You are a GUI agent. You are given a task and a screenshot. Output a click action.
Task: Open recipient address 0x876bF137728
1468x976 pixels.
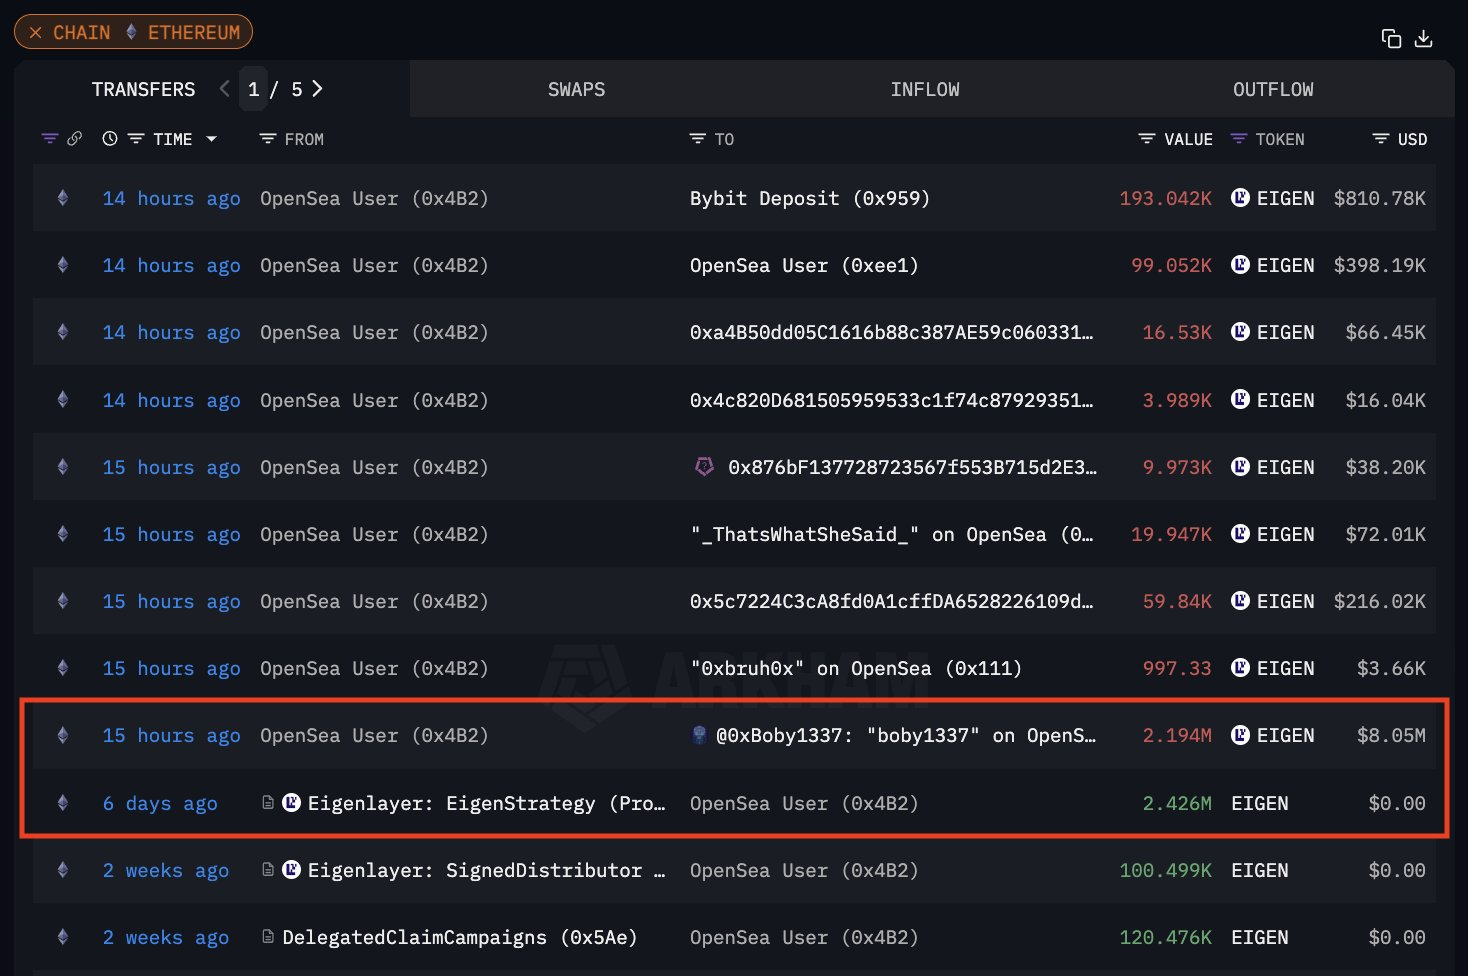(x=912, y=467)
